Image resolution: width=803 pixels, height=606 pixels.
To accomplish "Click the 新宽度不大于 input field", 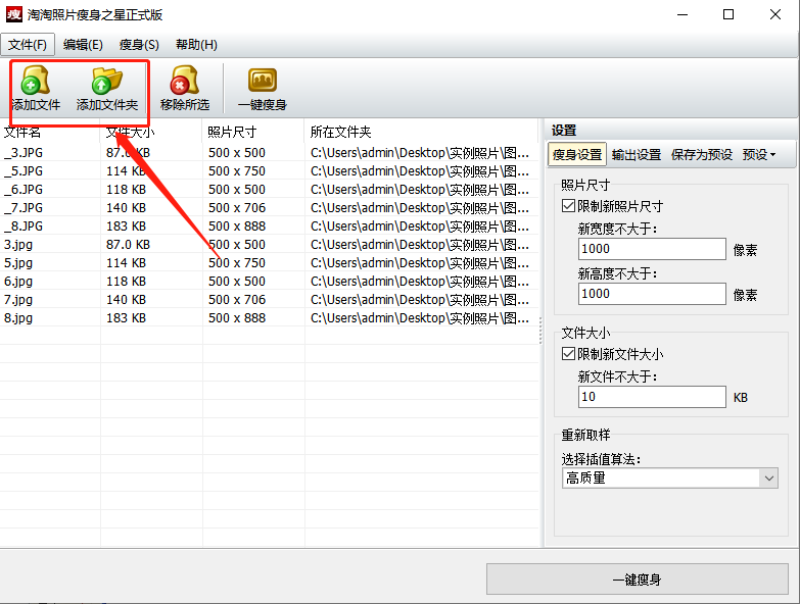I will (652, 249).
